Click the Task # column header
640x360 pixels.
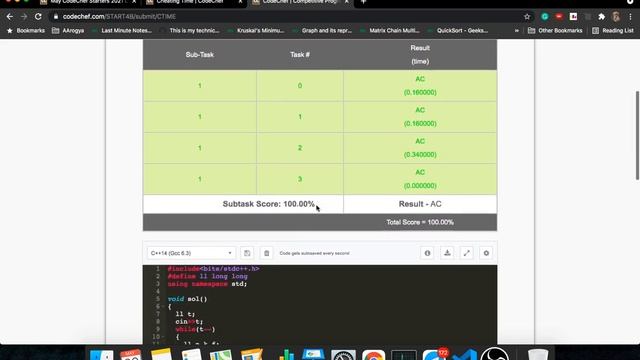[x=300, y=55]
